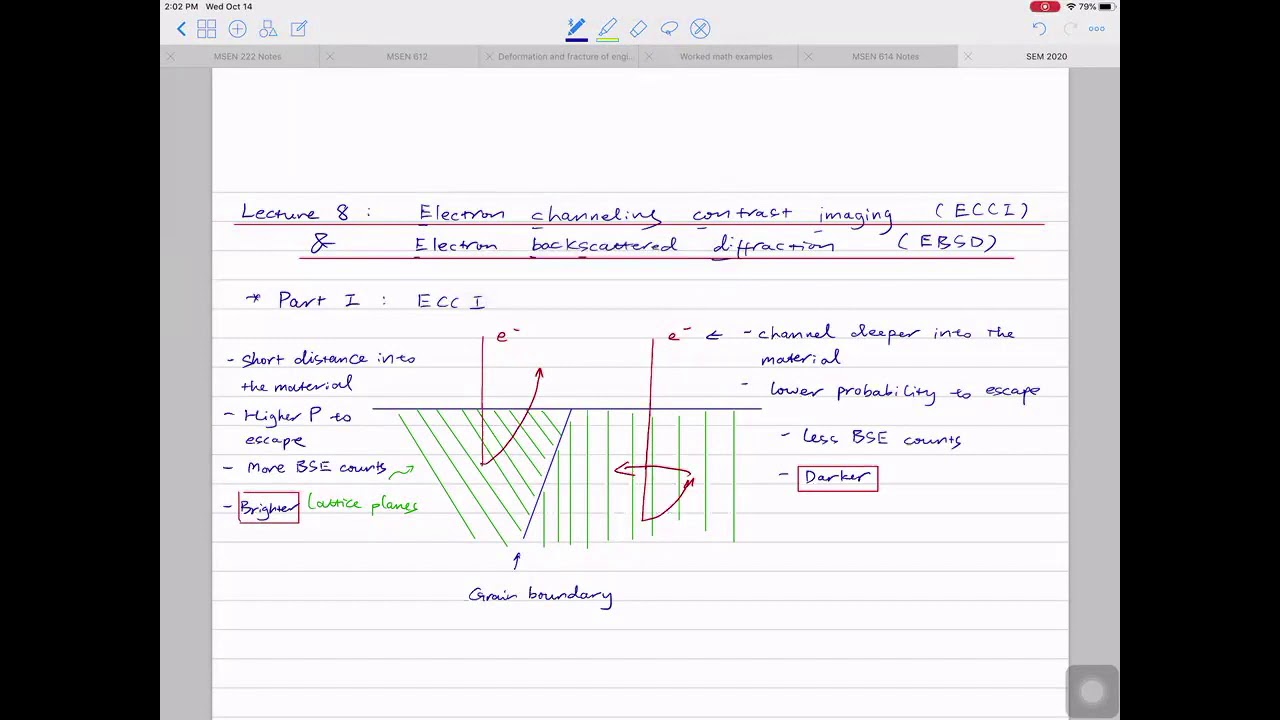This screenshot has width=1280, height=720.
Task: Tap 'More BSE counts' handwritten note
Action: click(316, 467)
